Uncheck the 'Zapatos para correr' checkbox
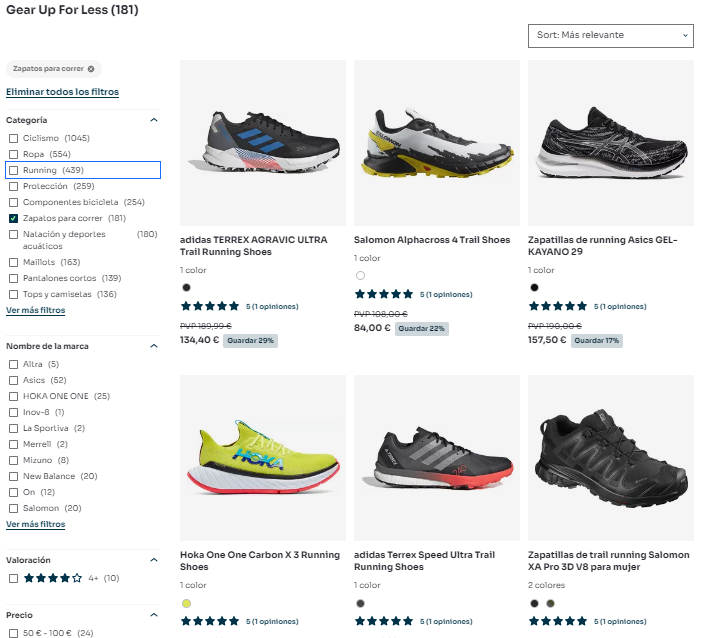The width and height of the screenshot is (723, 638). click(13, 218)
